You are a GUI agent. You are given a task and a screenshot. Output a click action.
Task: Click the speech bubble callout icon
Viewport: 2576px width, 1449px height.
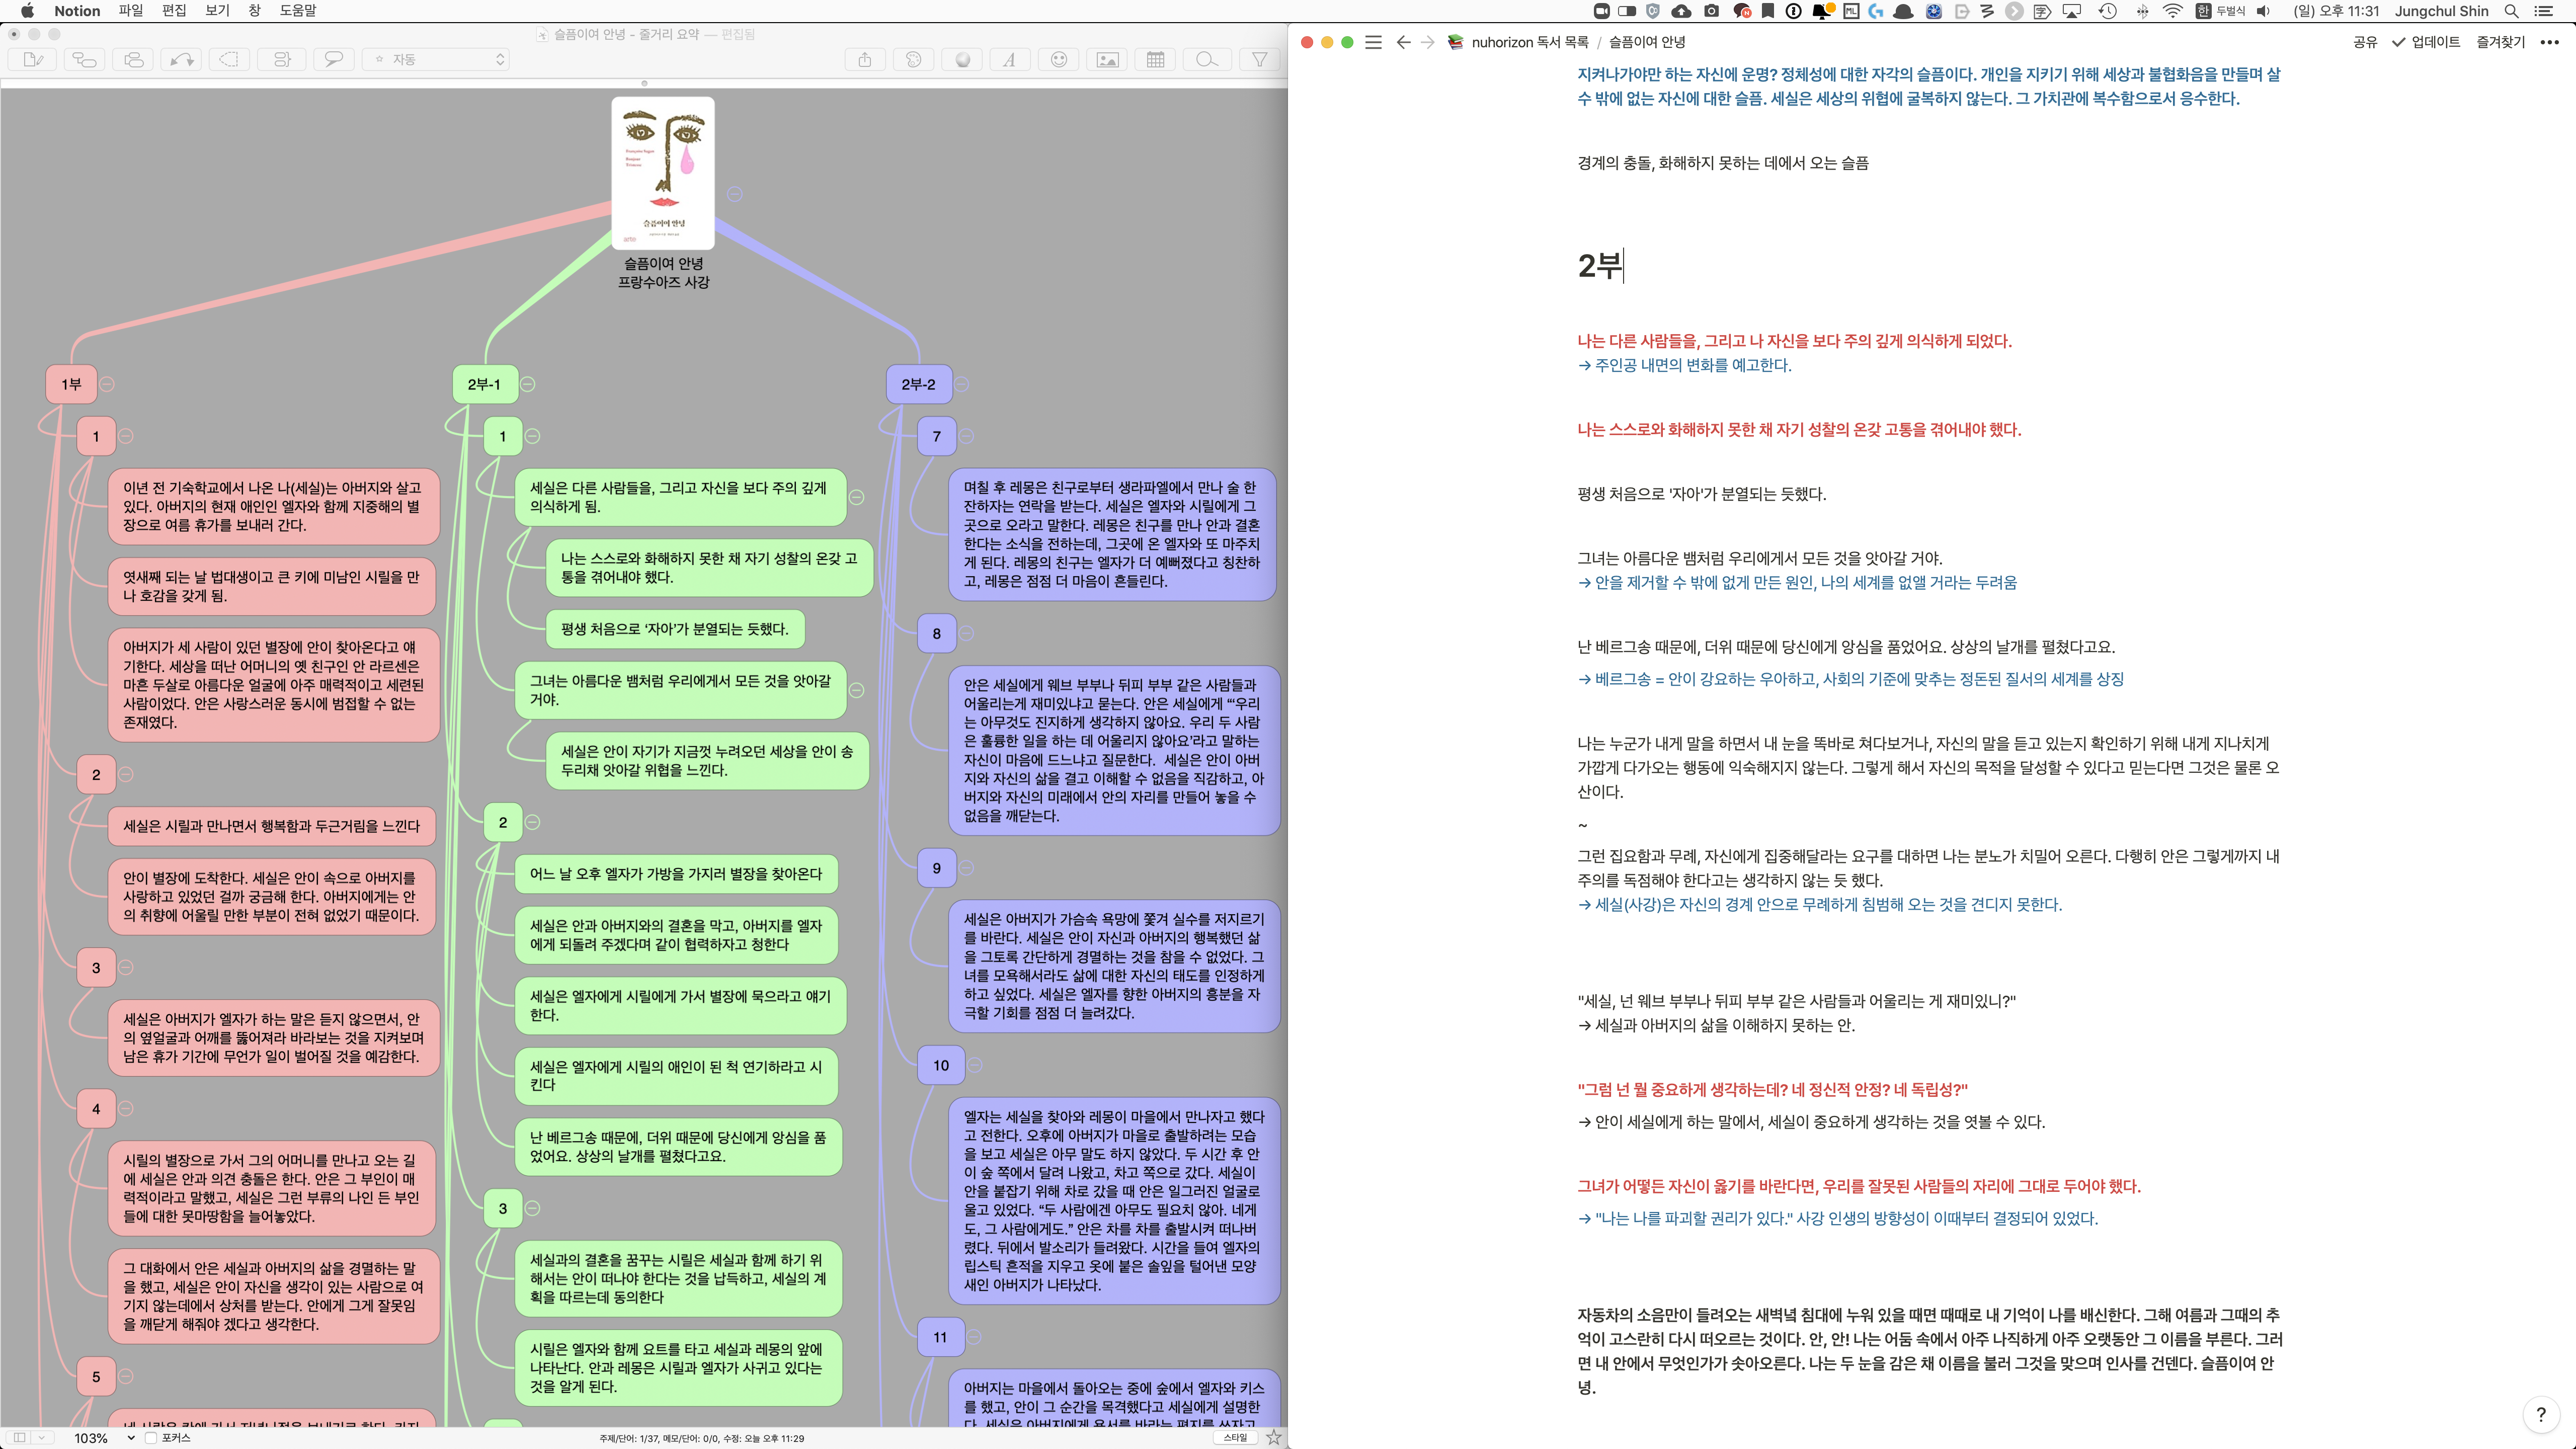333,60
